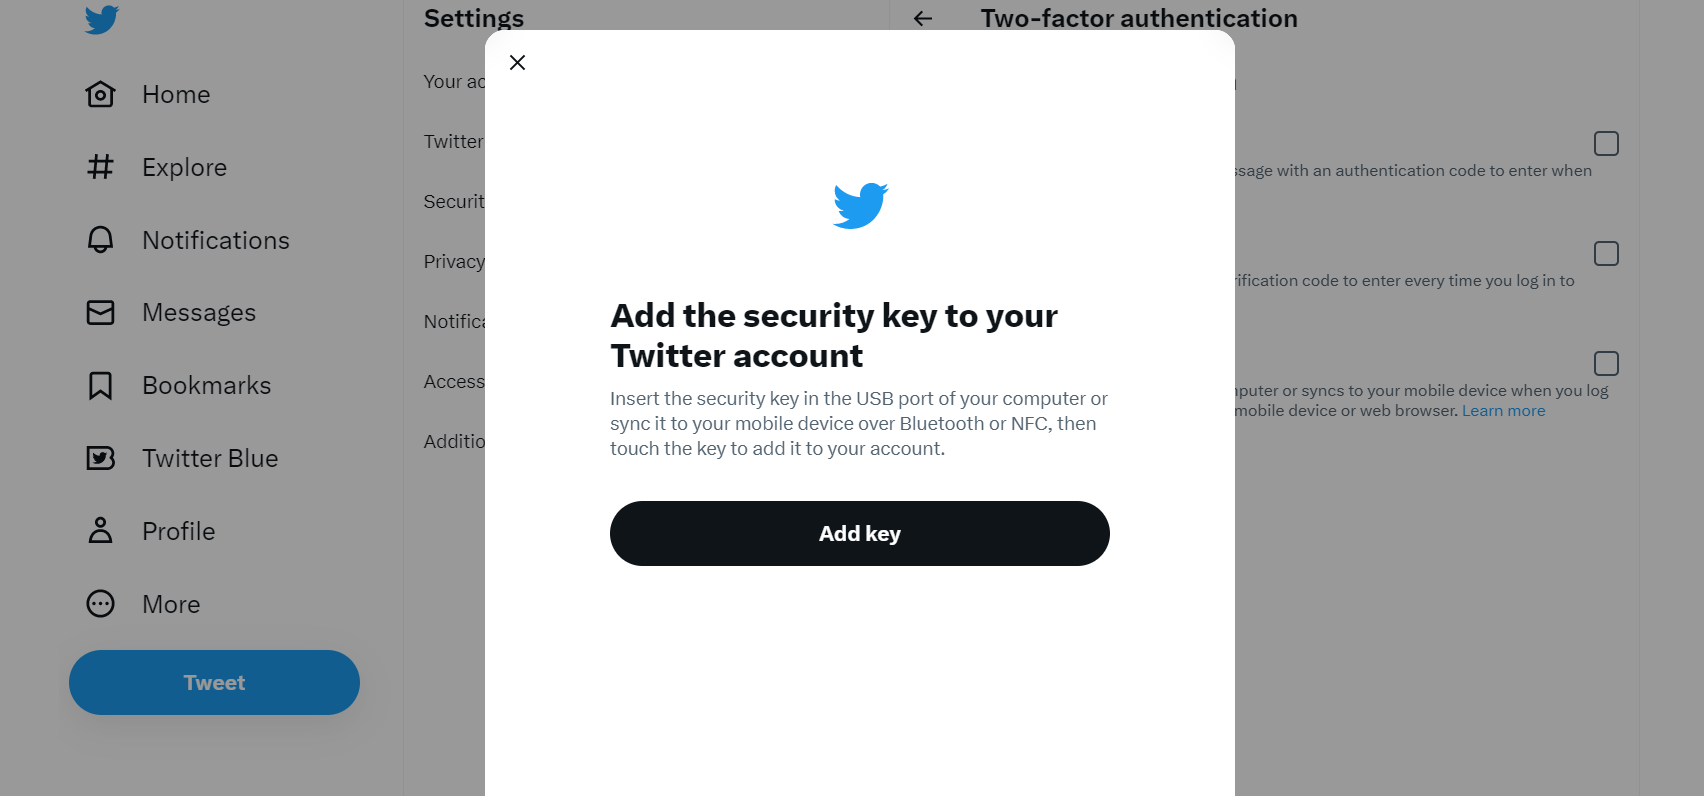Go back with the left arrow
1704x796 pixels.
click(x=923, y=19)
